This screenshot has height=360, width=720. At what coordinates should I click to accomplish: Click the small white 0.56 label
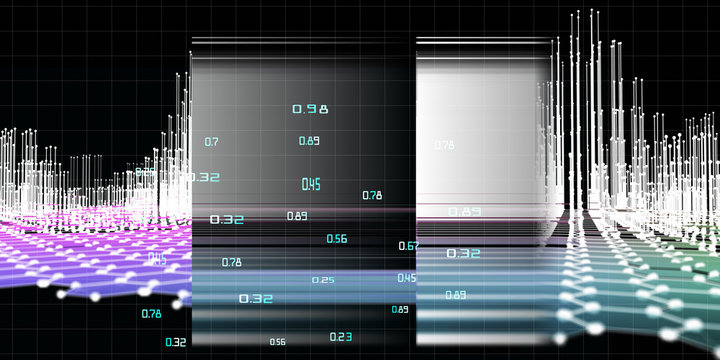point(277,342)
